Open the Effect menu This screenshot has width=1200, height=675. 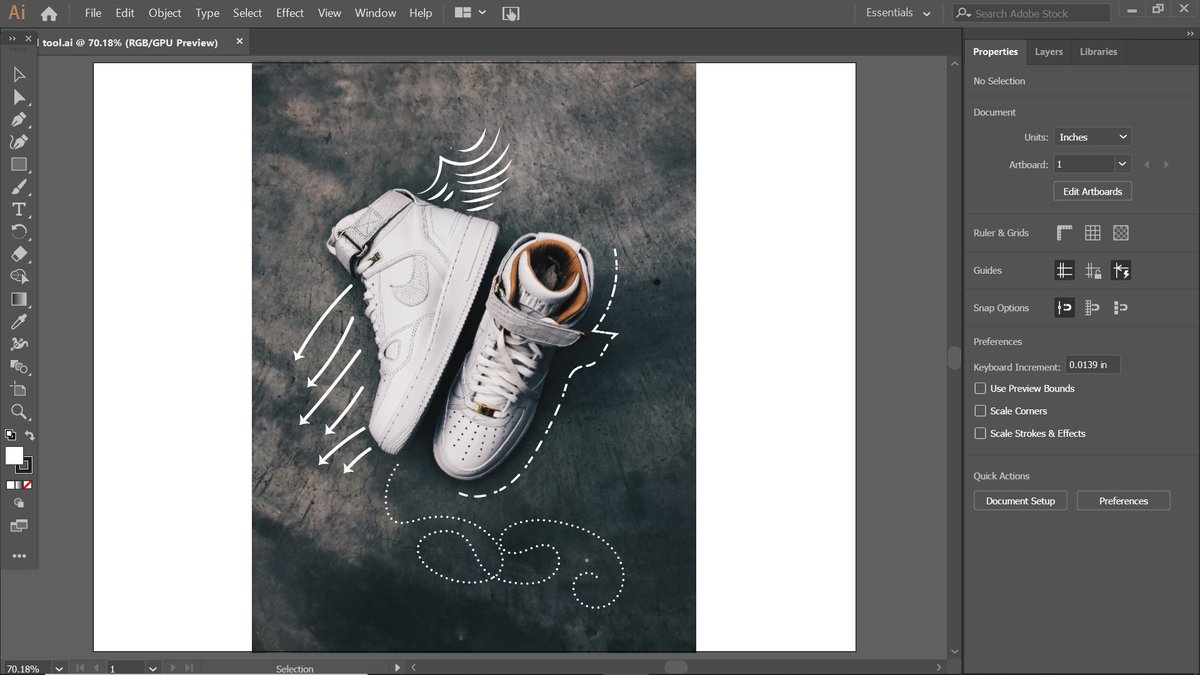tap(290, 13)
